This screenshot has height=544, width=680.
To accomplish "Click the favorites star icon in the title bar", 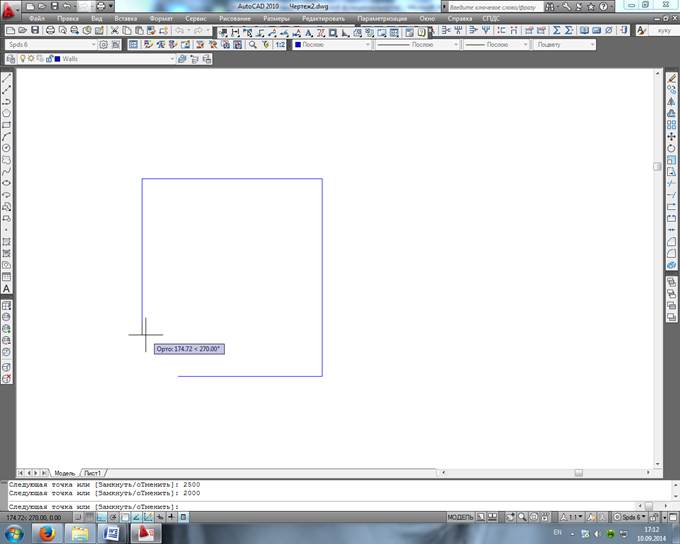I will click(591, 7).
